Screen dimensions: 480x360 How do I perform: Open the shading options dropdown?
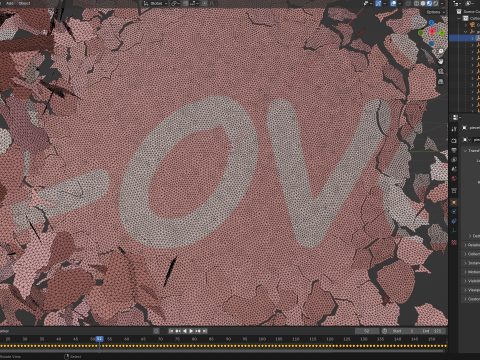coord(442,3)
